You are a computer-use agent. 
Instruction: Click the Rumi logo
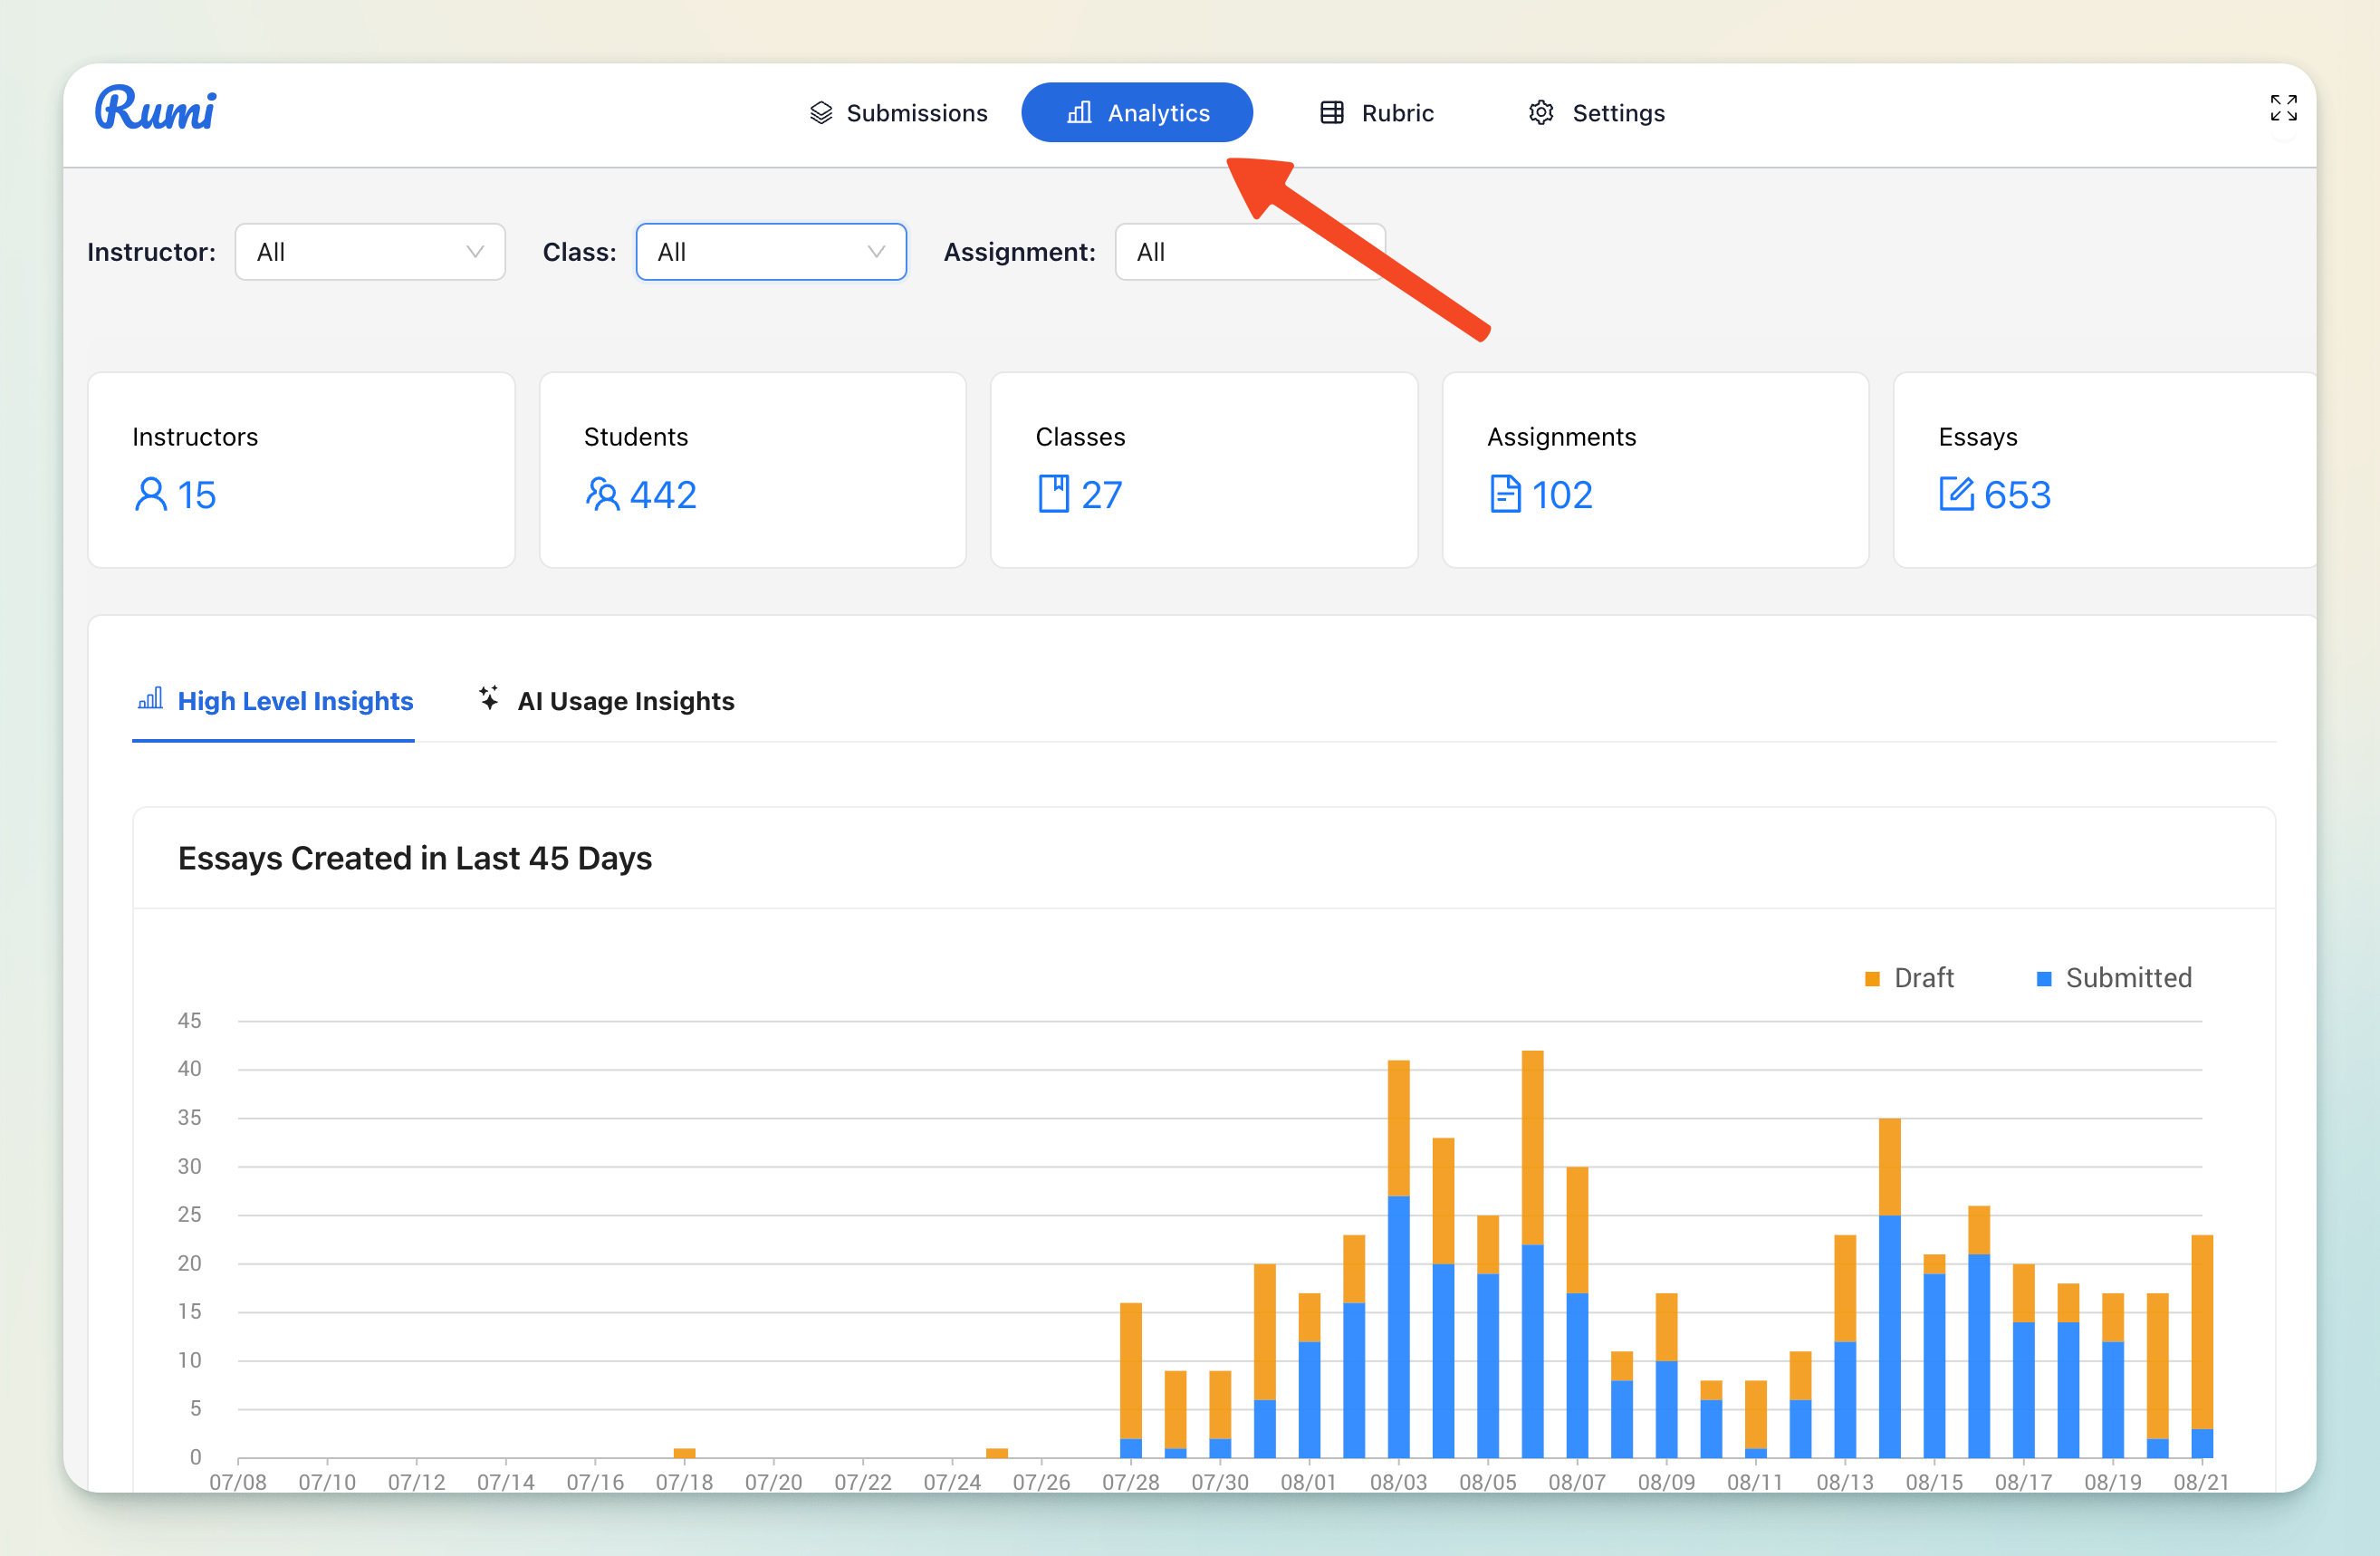155,109
